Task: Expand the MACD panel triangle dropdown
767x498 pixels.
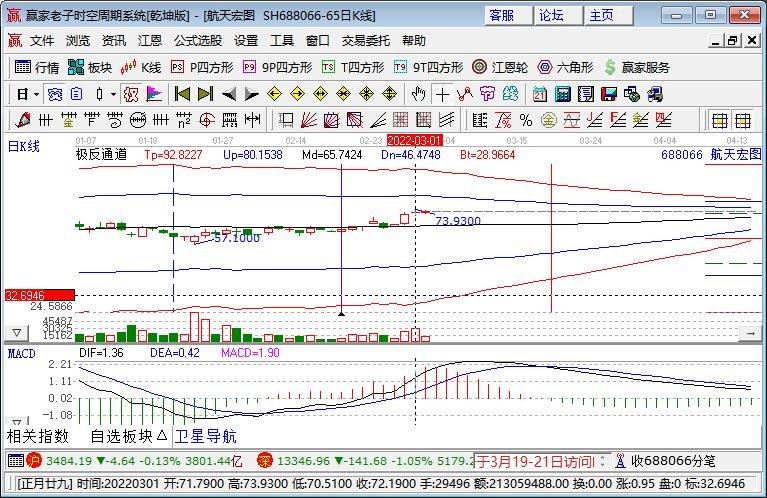Action: coord(17,421)
